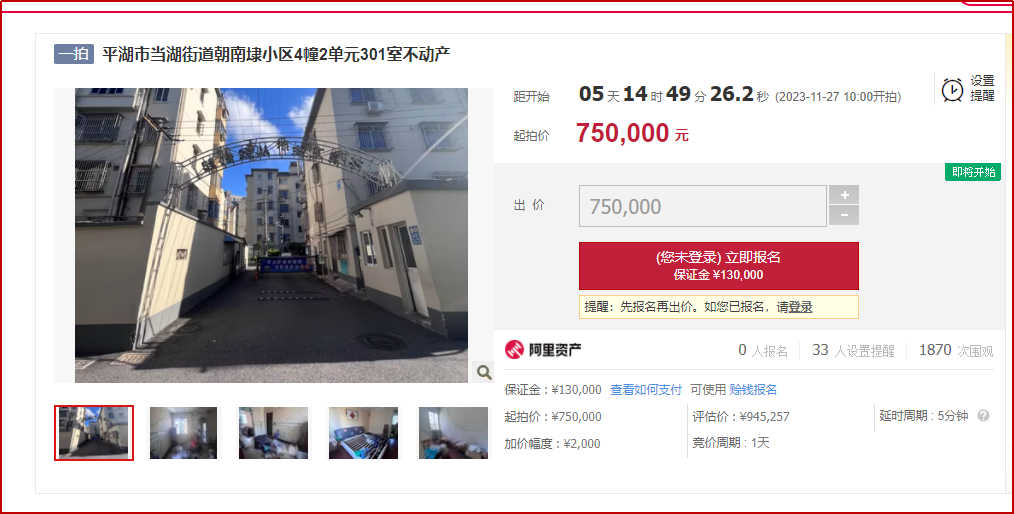Decrease bid with the minus button

(844, 215)
